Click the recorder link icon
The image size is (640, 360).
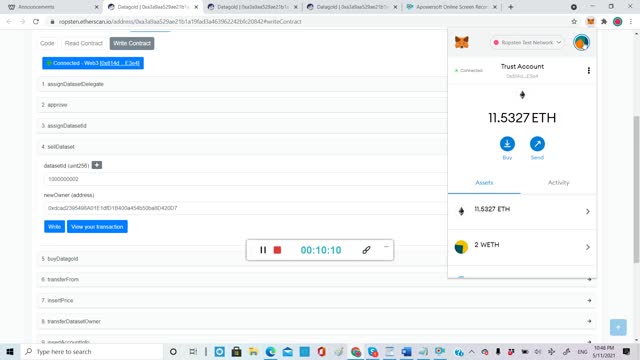[x=366, y=250]
